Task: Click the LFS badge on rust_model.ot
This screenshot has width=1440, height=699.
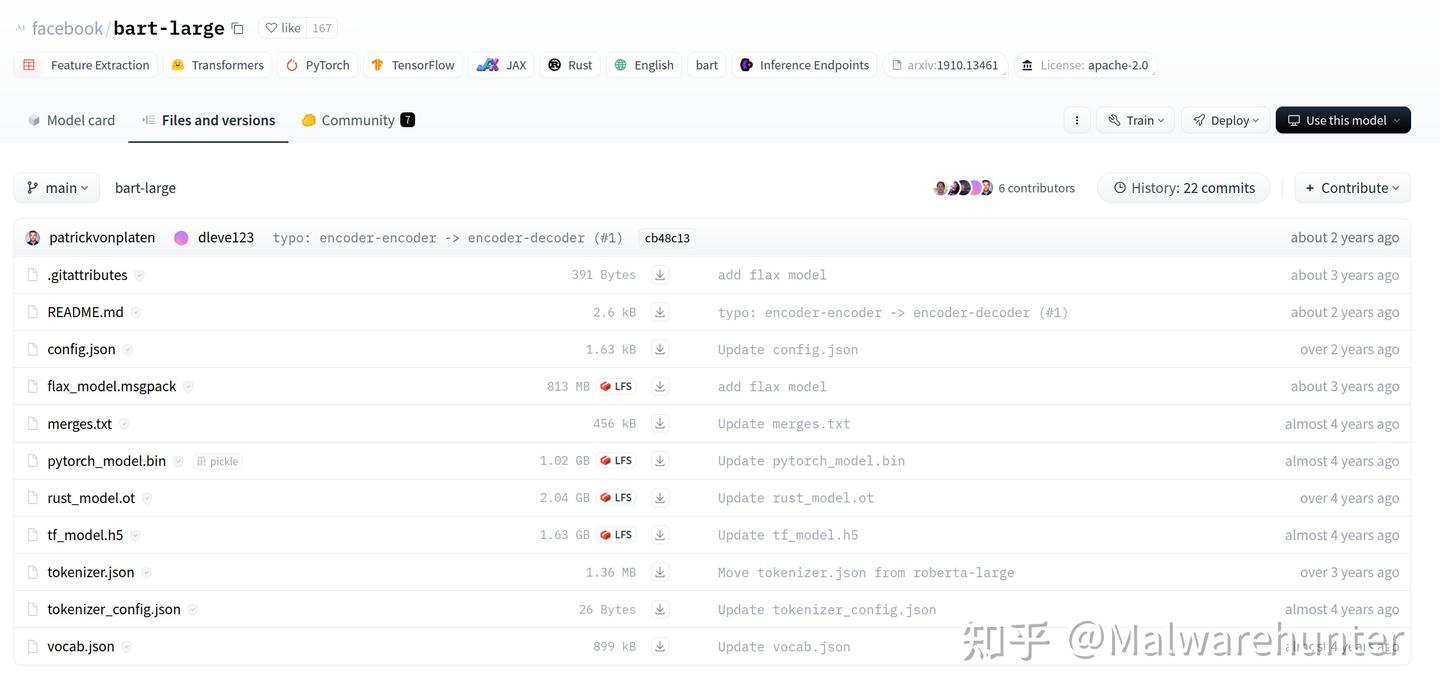Action: point(616,498)
